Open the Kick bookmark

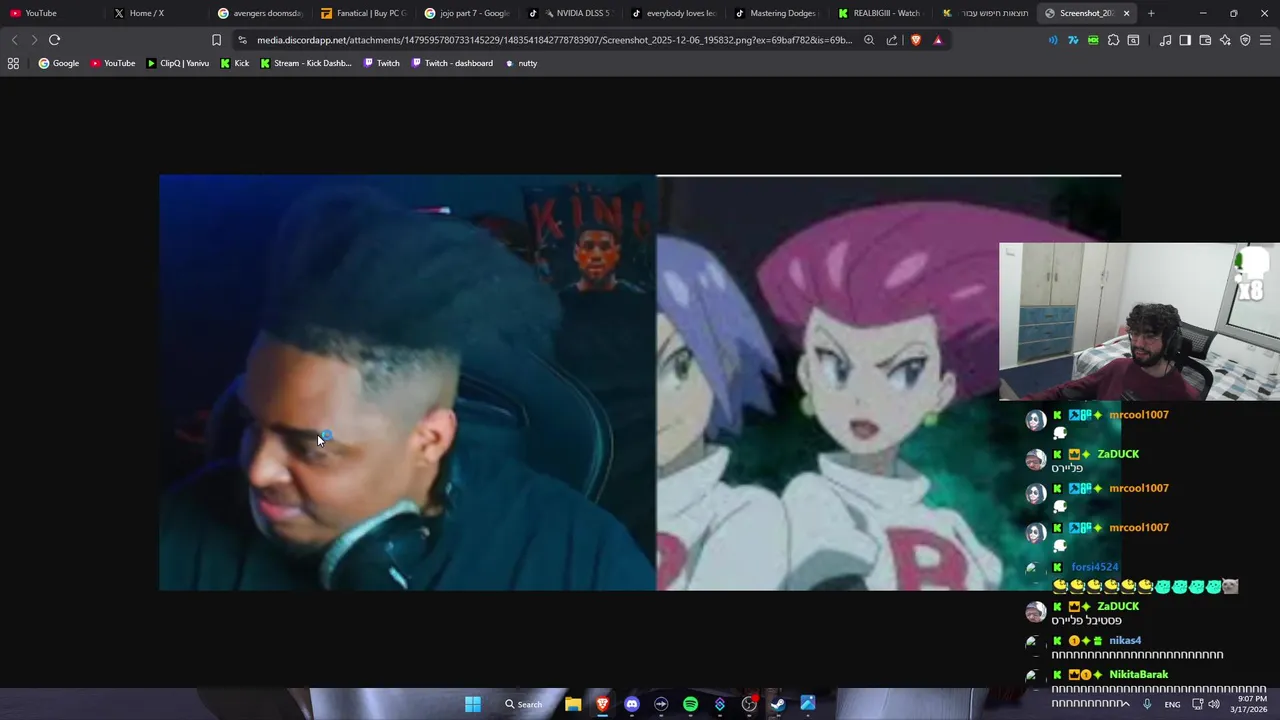(x=235, y=63)
